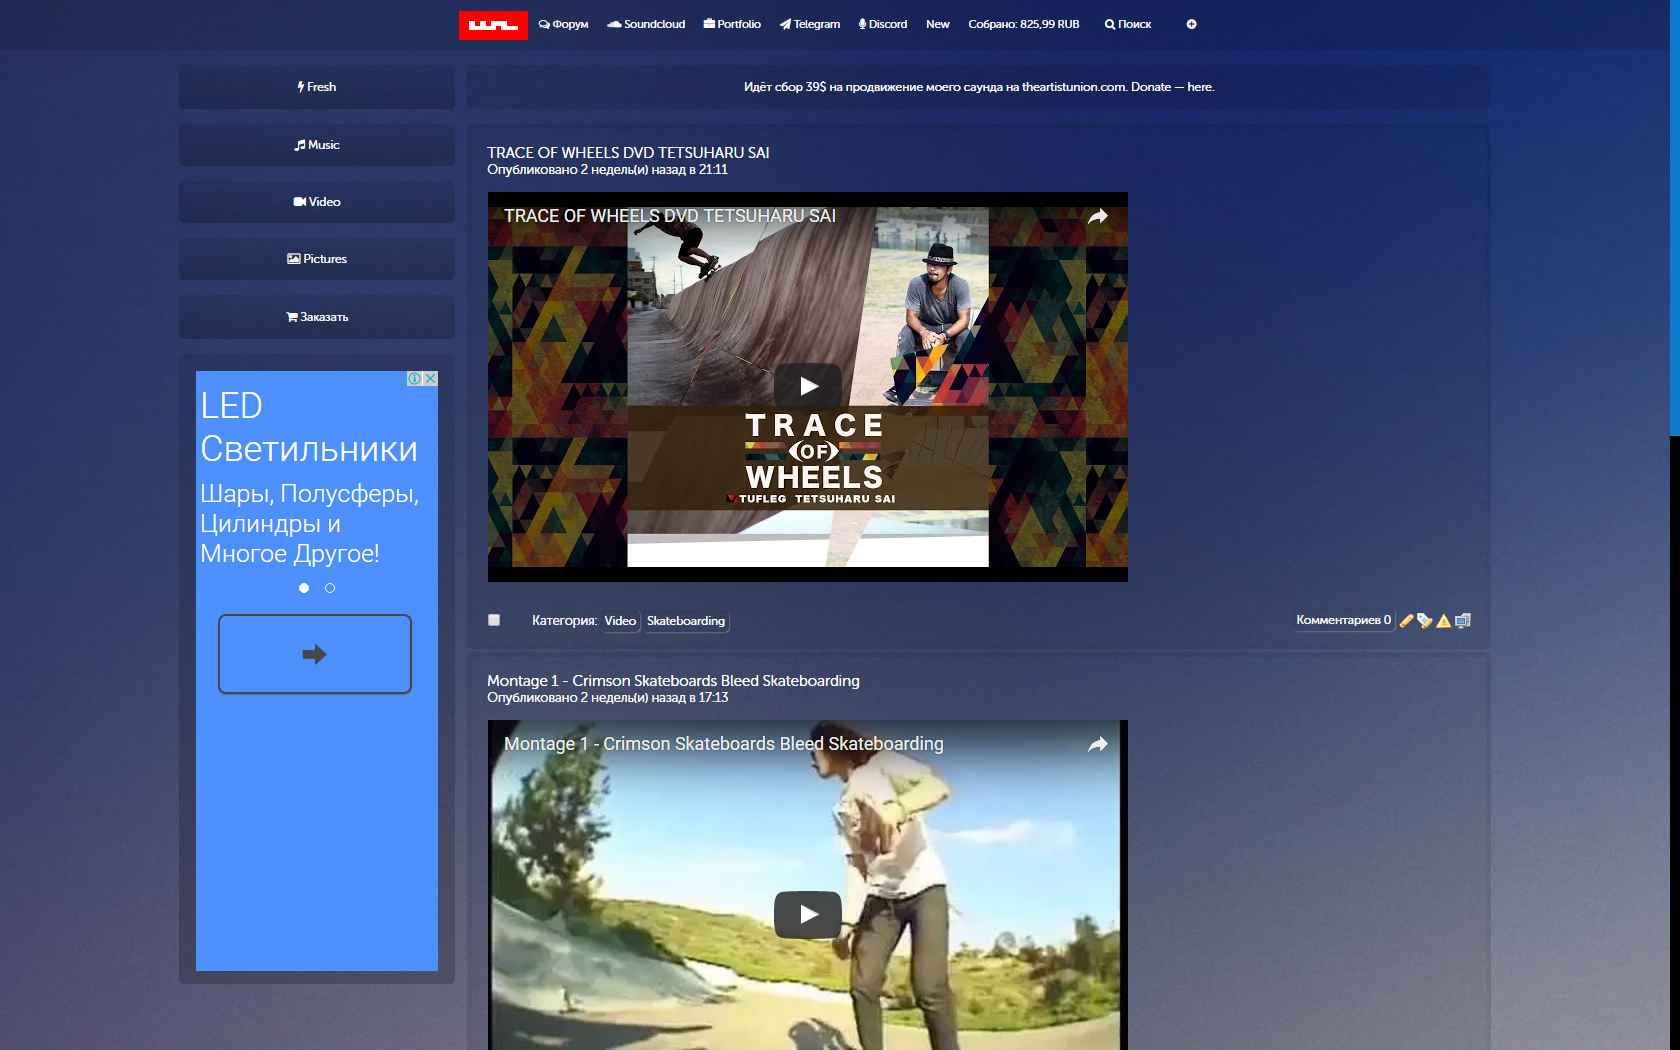1680x1050 pixels.
Task: Play the Montage 1 Crimson Skateboards video
Action: point(808,914)
